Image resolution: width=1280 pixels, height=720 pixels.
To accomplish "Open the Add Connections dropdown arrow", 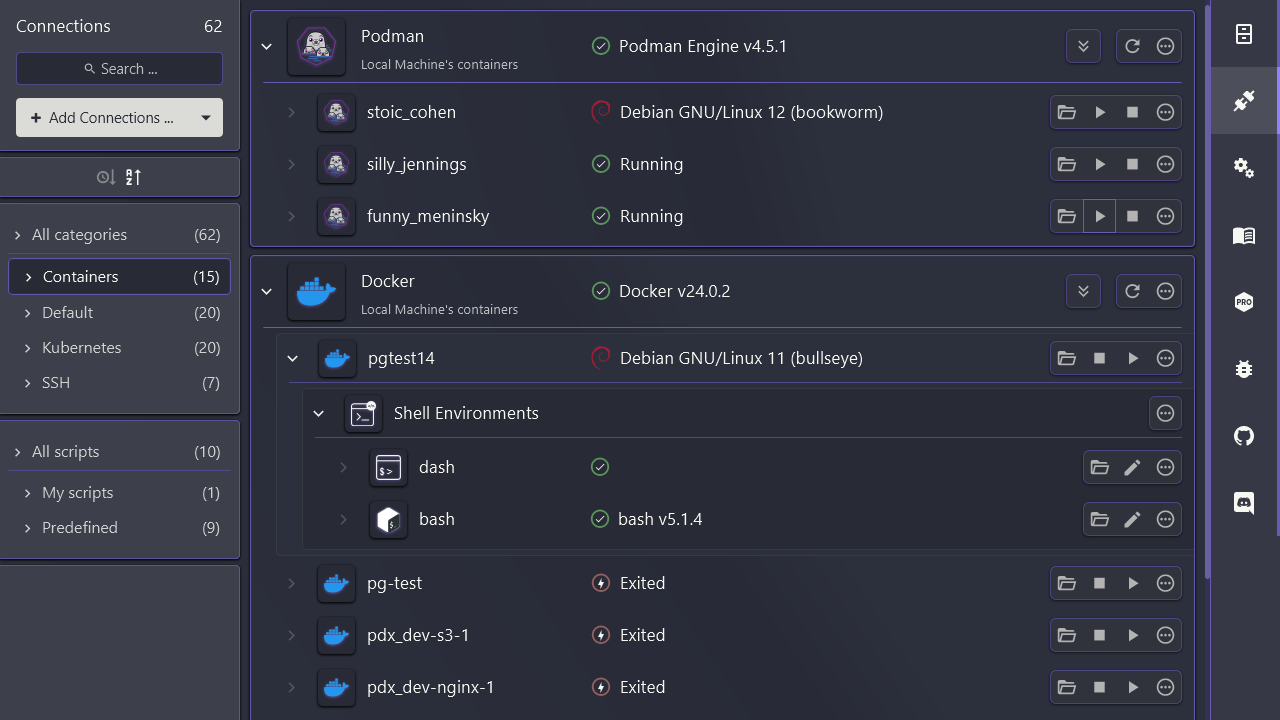I will tap(206, 118).
